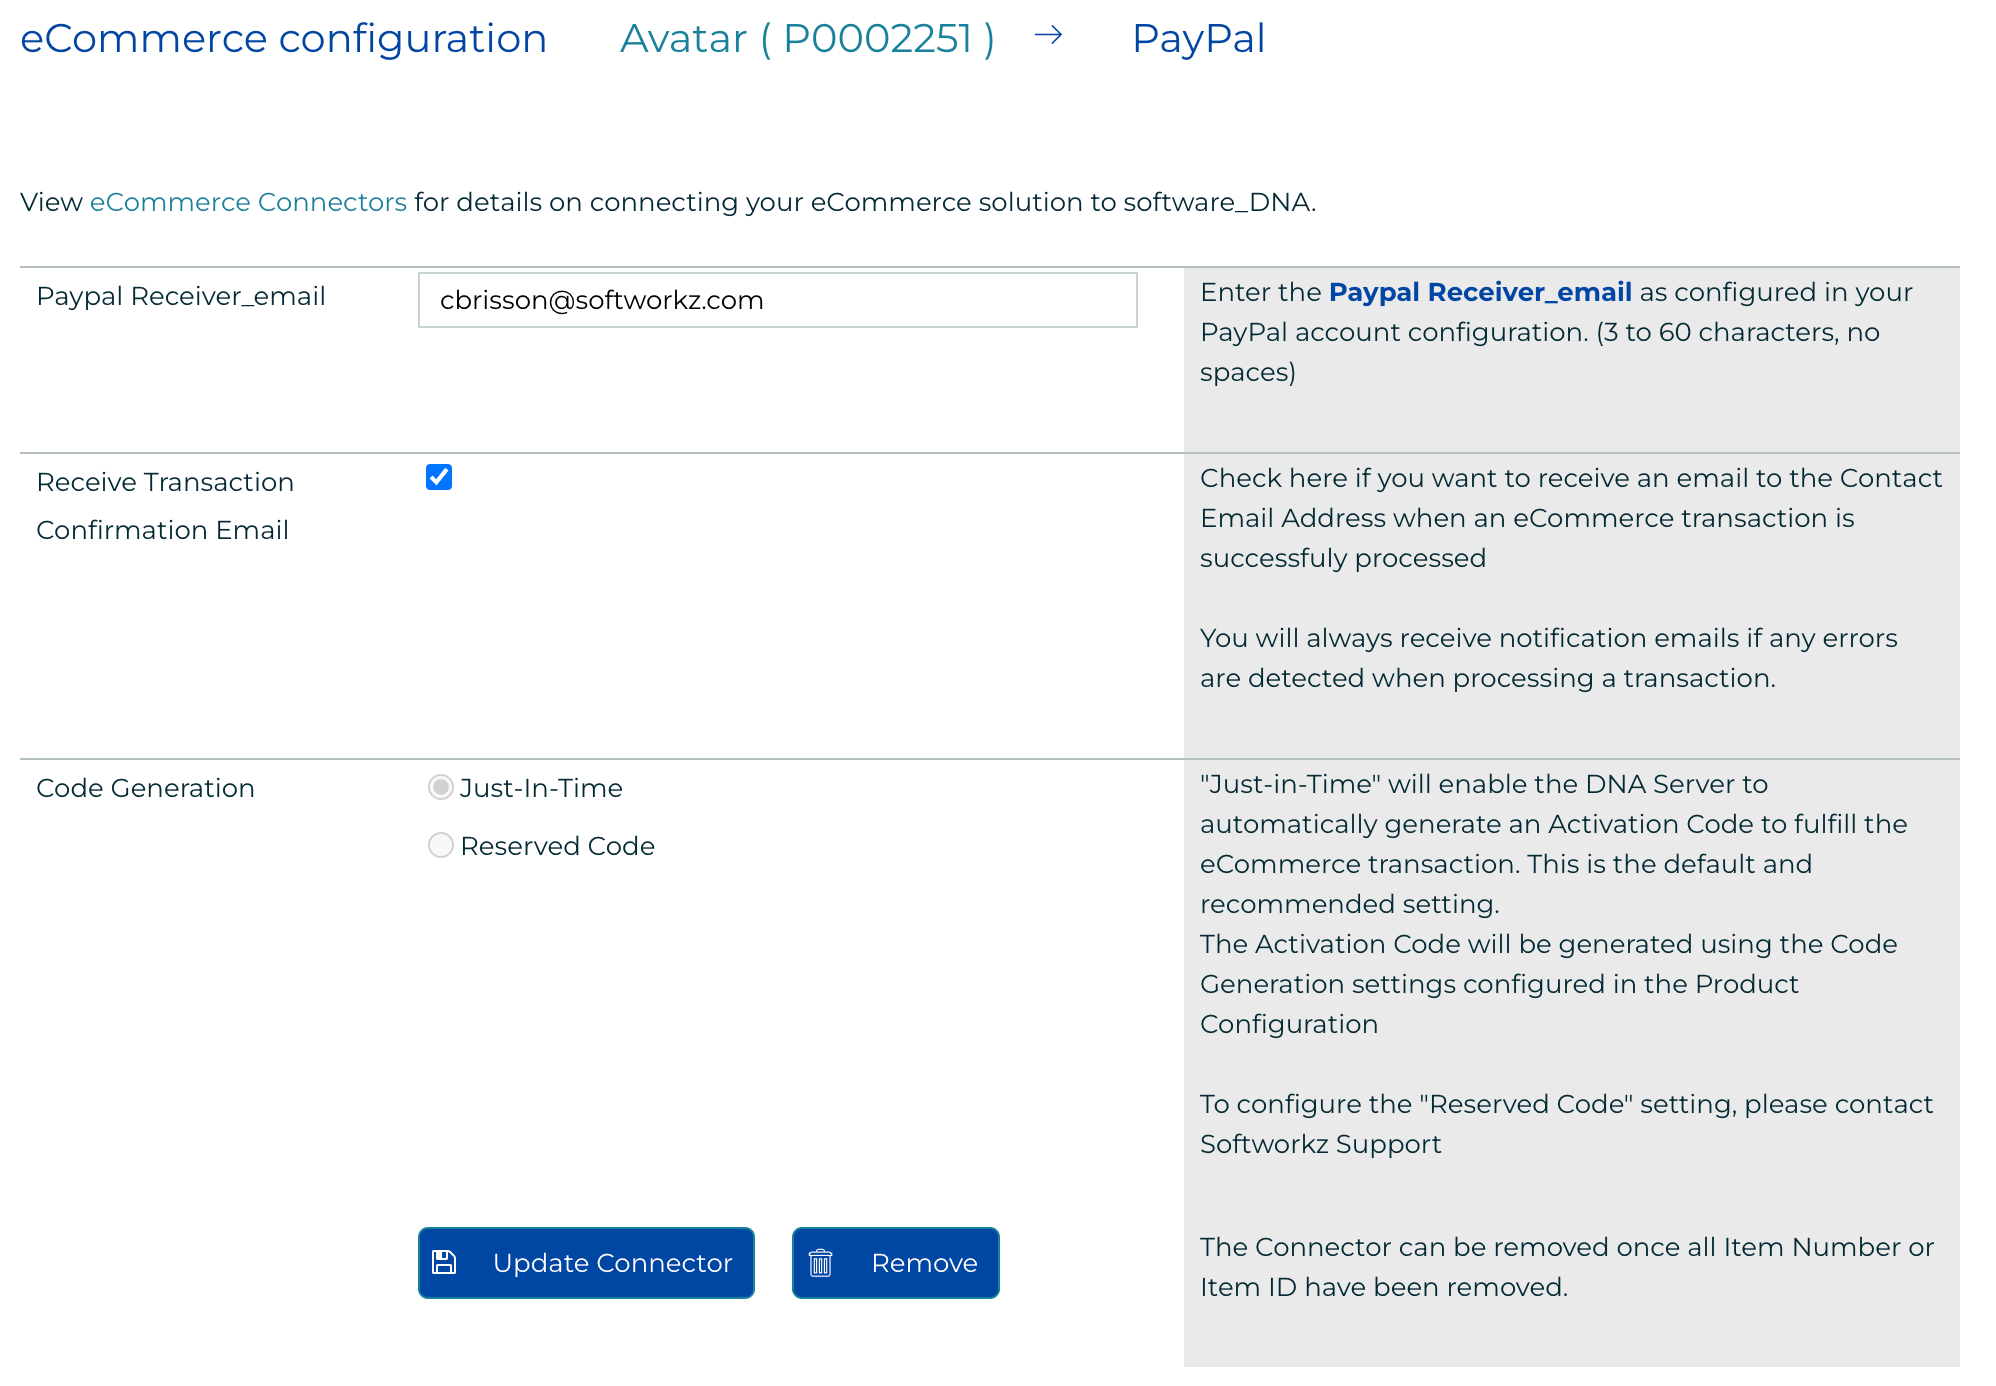1996x1386 pixels.
Task: Click the save icon on Update Connector button
Action: pos(449,1262)
